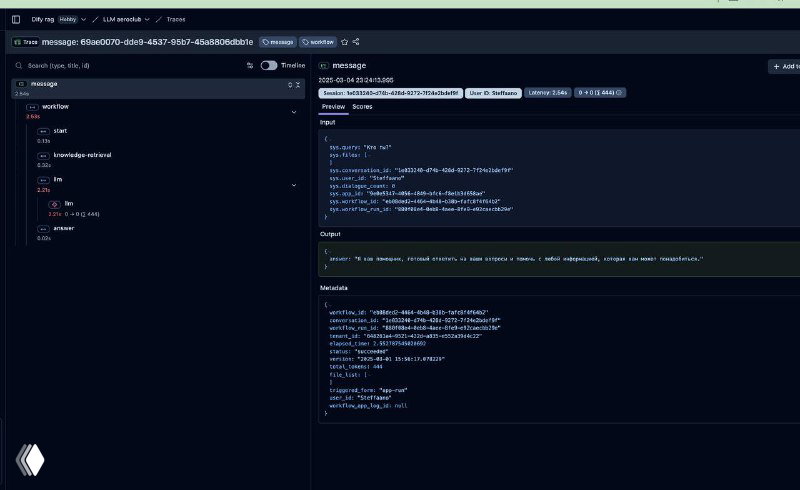800x490 pixels.
Task: Open the LLM aeroclub breadcrumb item
Action: [122, 19]
